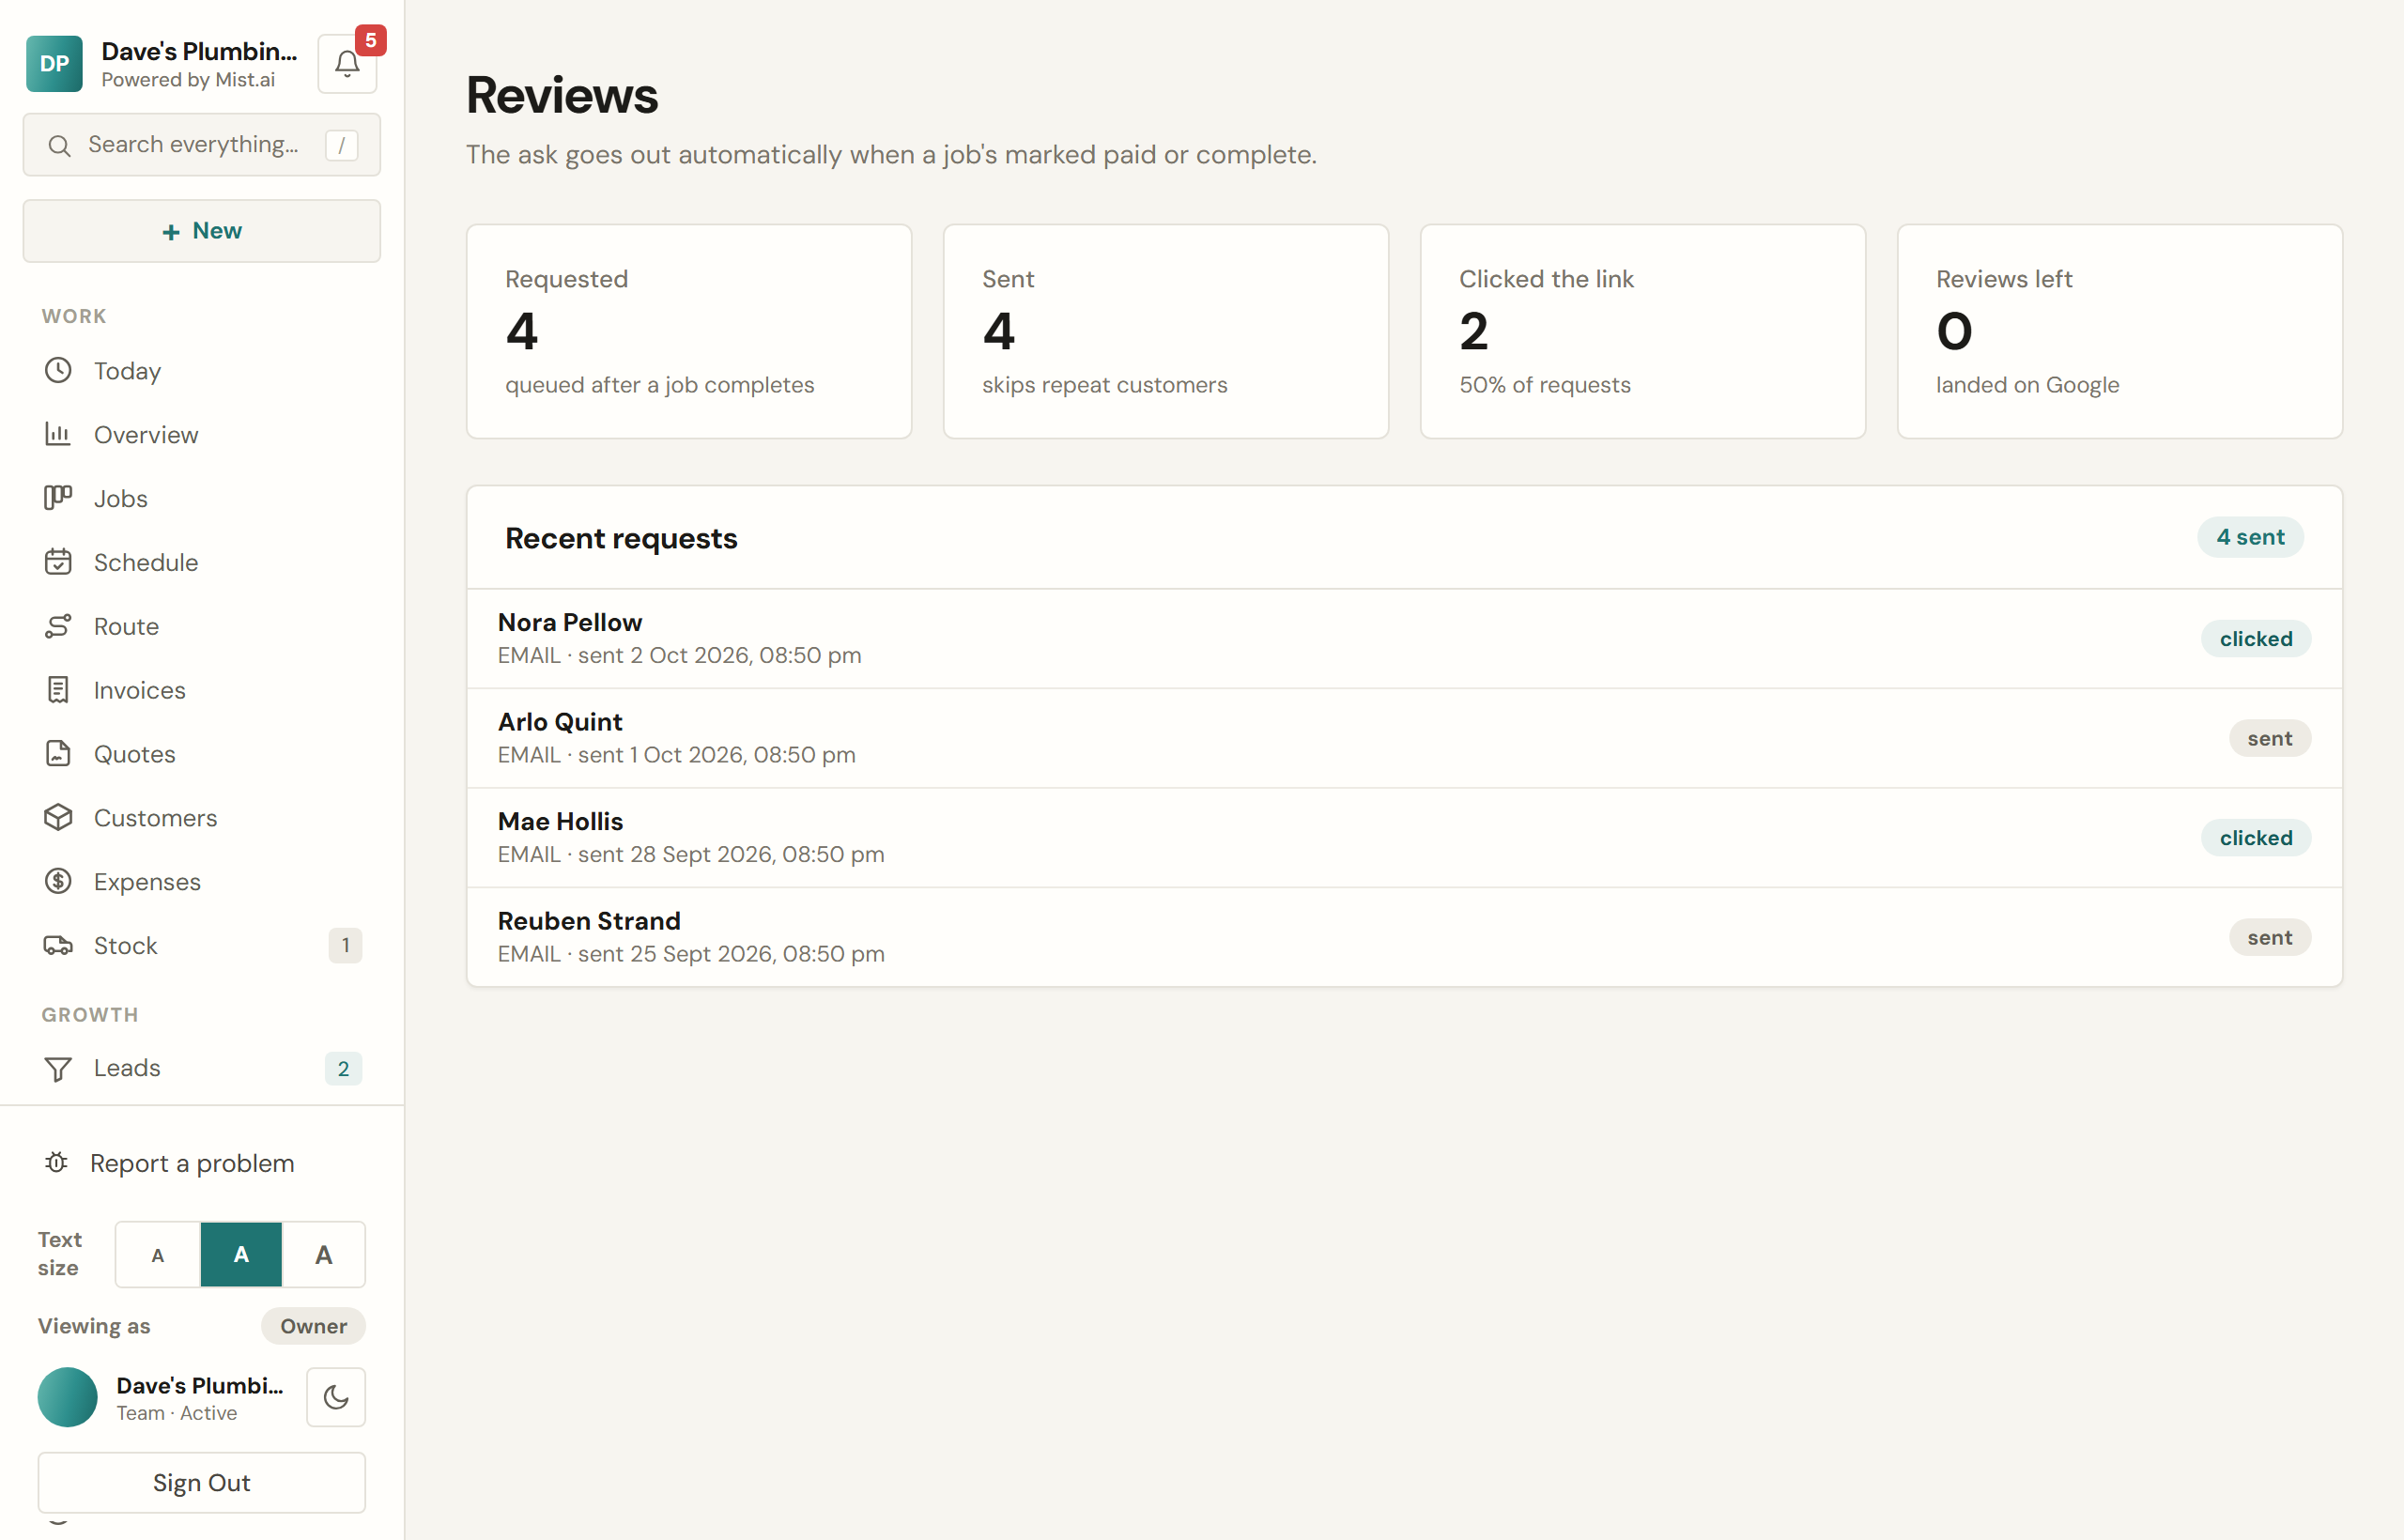The image size is (2404, 1540).
Task: Select Reuben Strand request row
Action: pyautogui.click(x=1404, y=937)
